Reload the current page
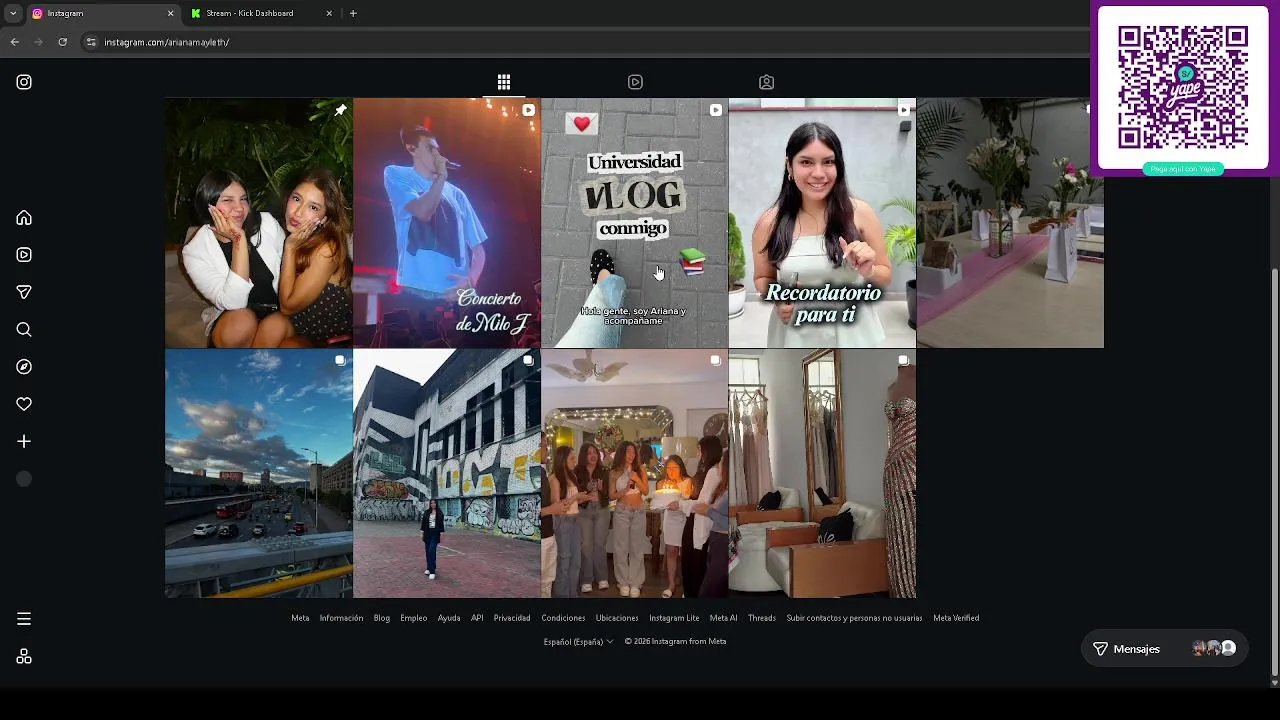Screen dimensions: 1280x720 coord(62,42)
